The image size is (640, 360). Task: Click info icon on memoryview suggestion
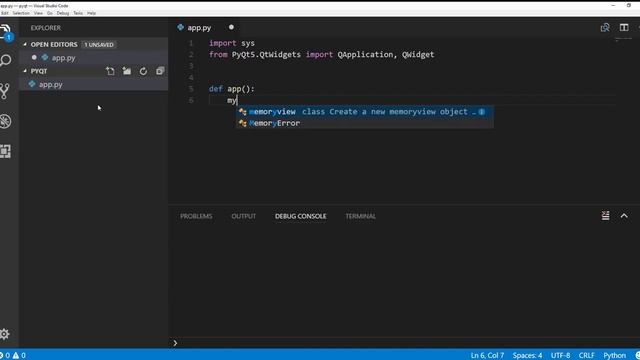coord(482,111)
